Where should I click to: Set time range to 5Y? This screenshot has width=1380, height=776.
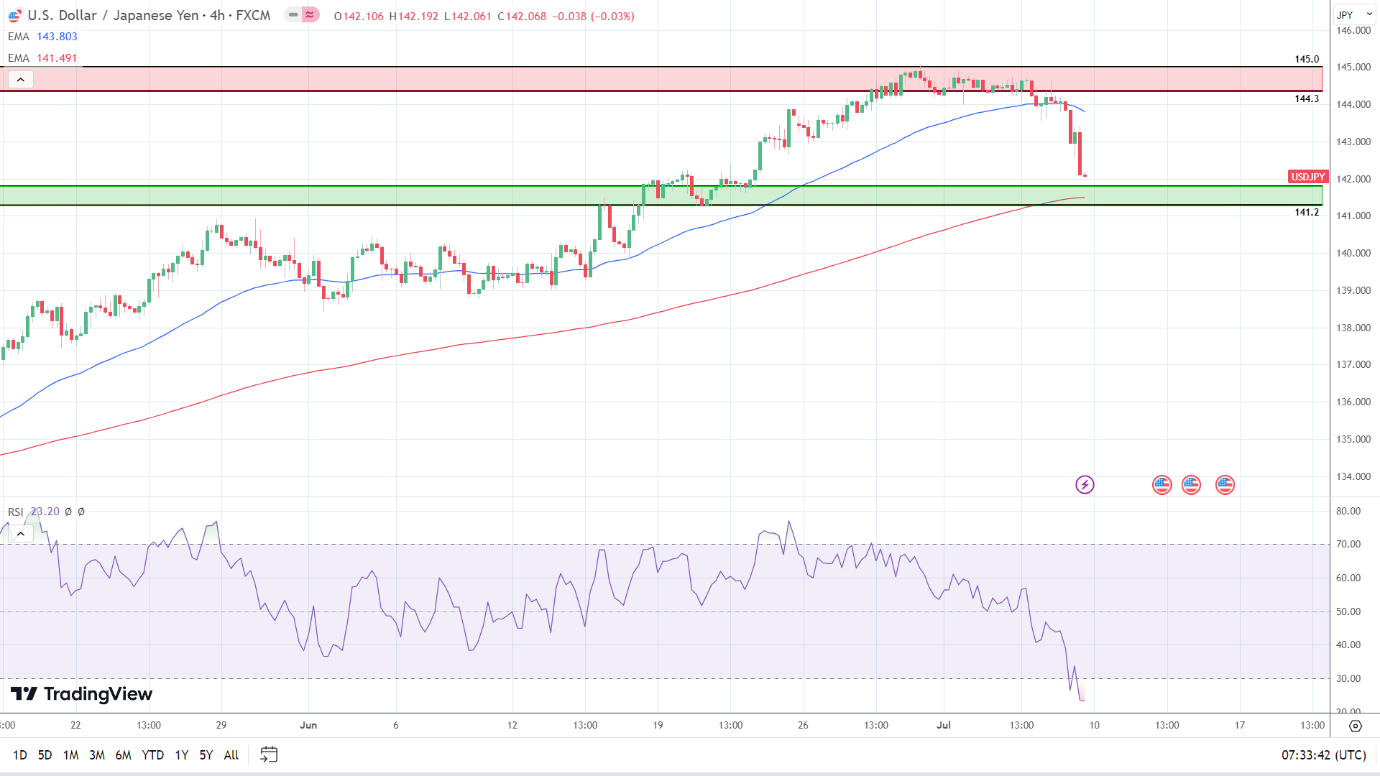[x=205, y=755]
